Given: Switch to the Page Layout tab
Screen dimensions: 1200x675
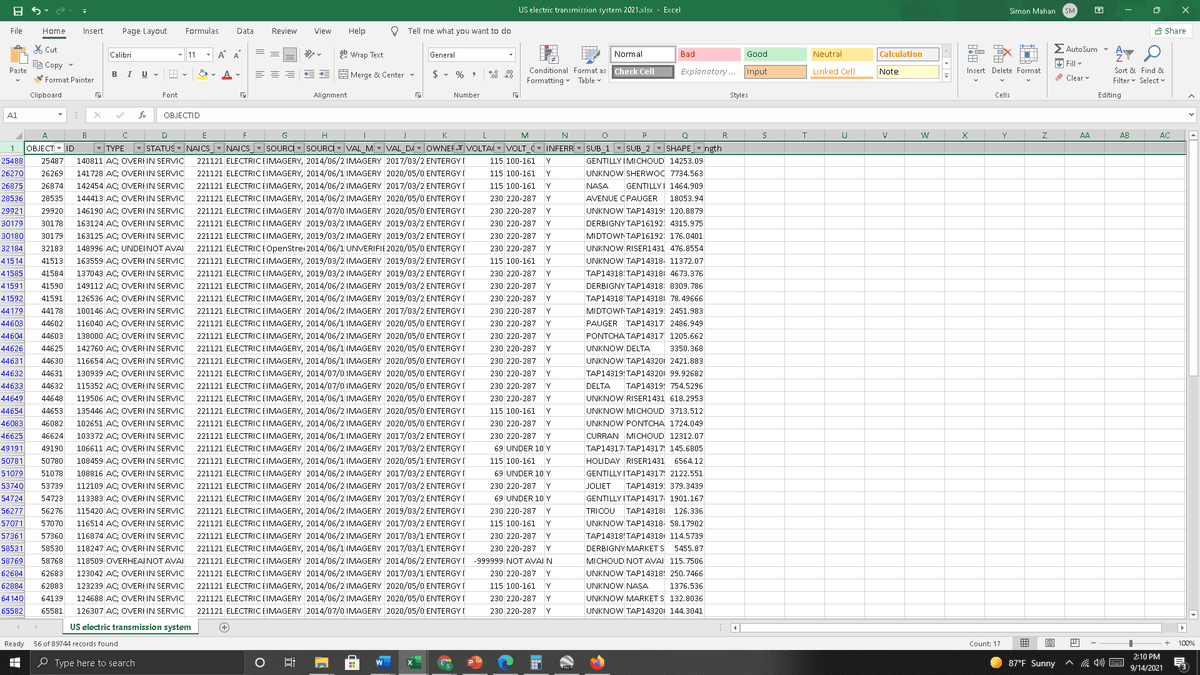Looking at the screenshot, I should pos(145,31).
